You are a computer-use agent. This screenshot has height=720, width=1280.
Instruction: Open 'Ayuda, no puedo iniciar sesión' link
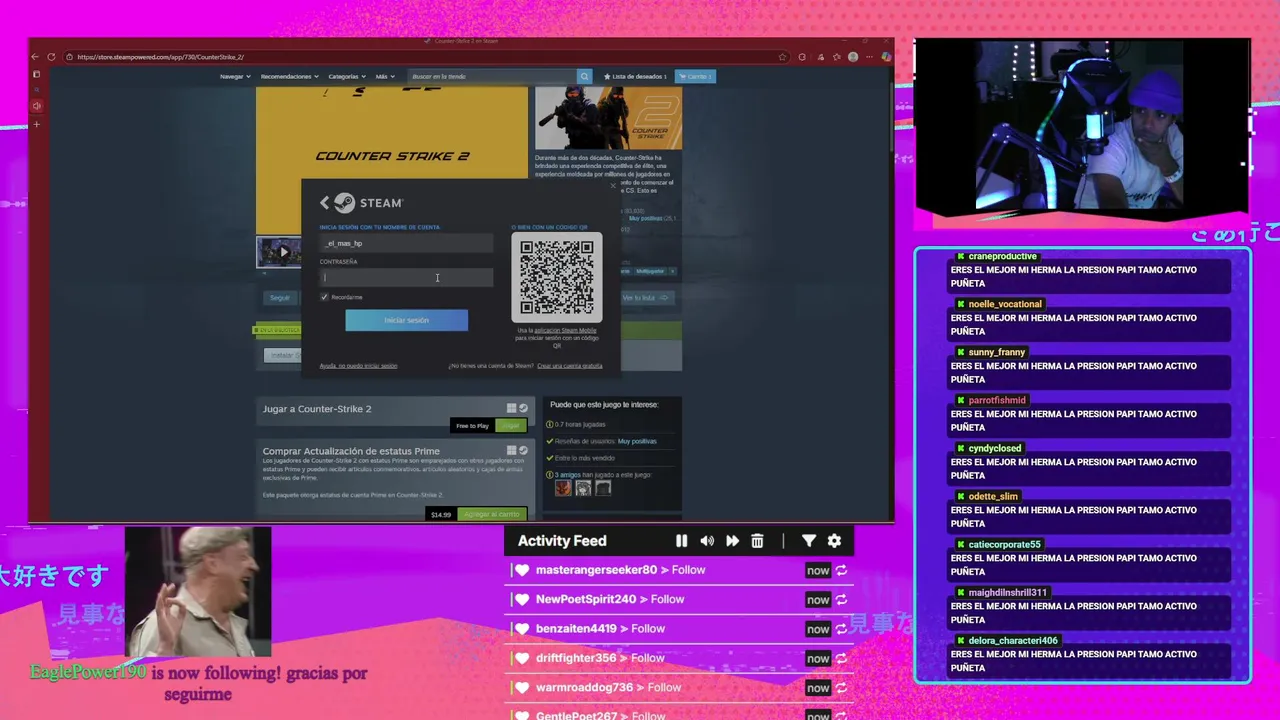[x=358, y=366]
